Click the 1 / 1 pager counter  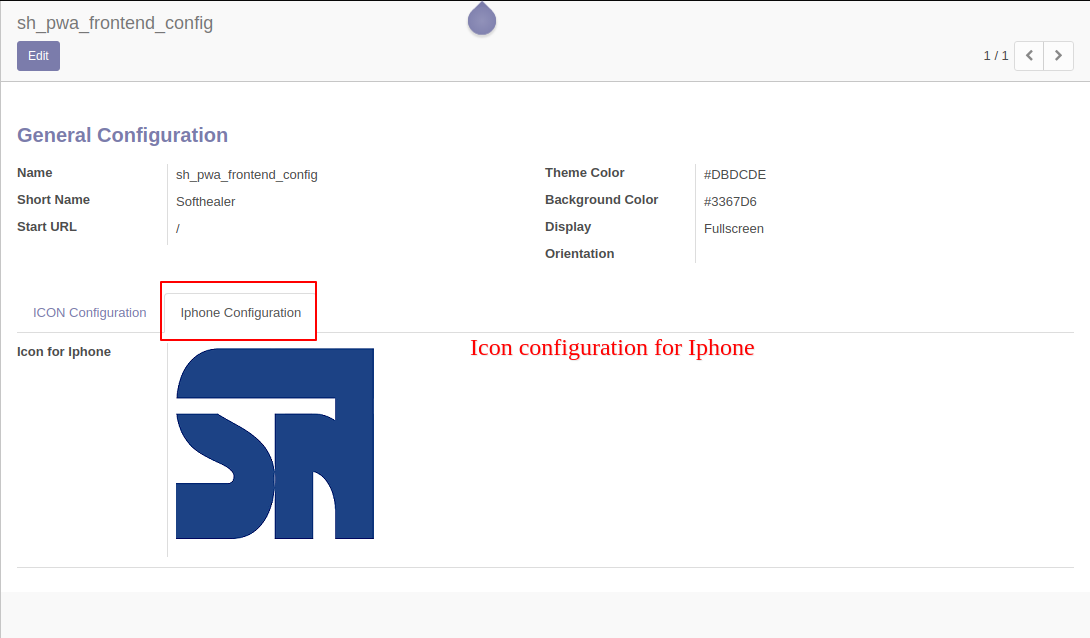[995, 56]
